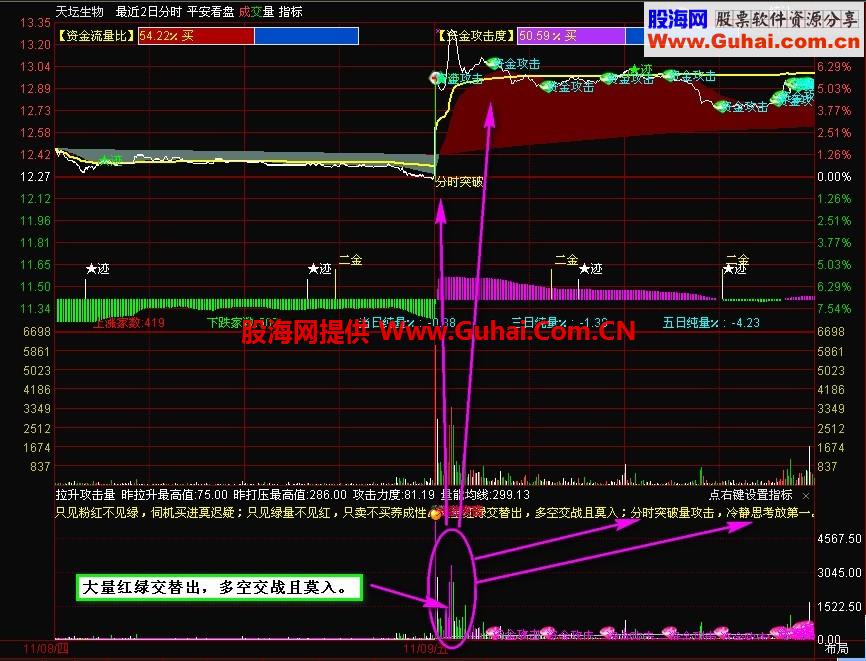Open the 布局 layout button
The width and height of the screenshot is (866, 661).
836,649
